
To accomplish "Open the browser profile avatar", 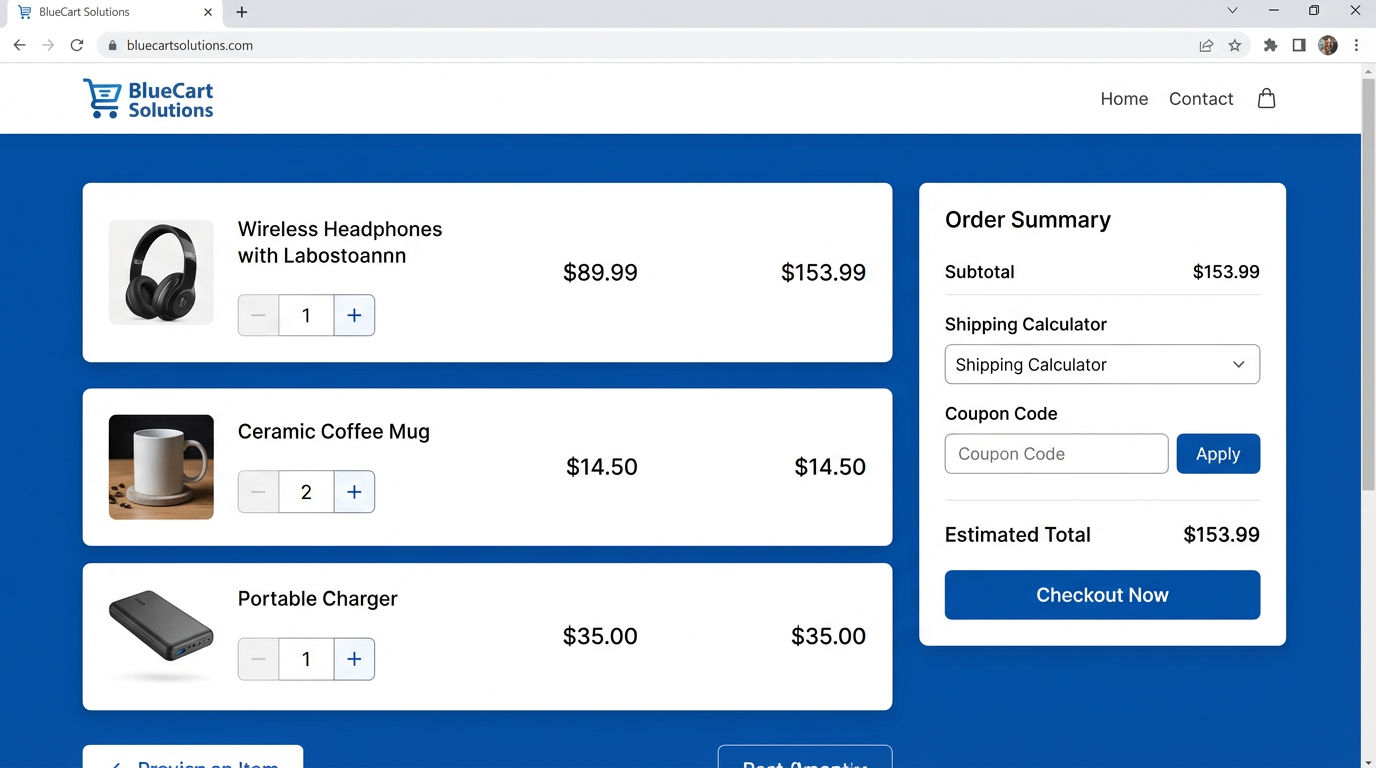I will tap(1328, 45).
